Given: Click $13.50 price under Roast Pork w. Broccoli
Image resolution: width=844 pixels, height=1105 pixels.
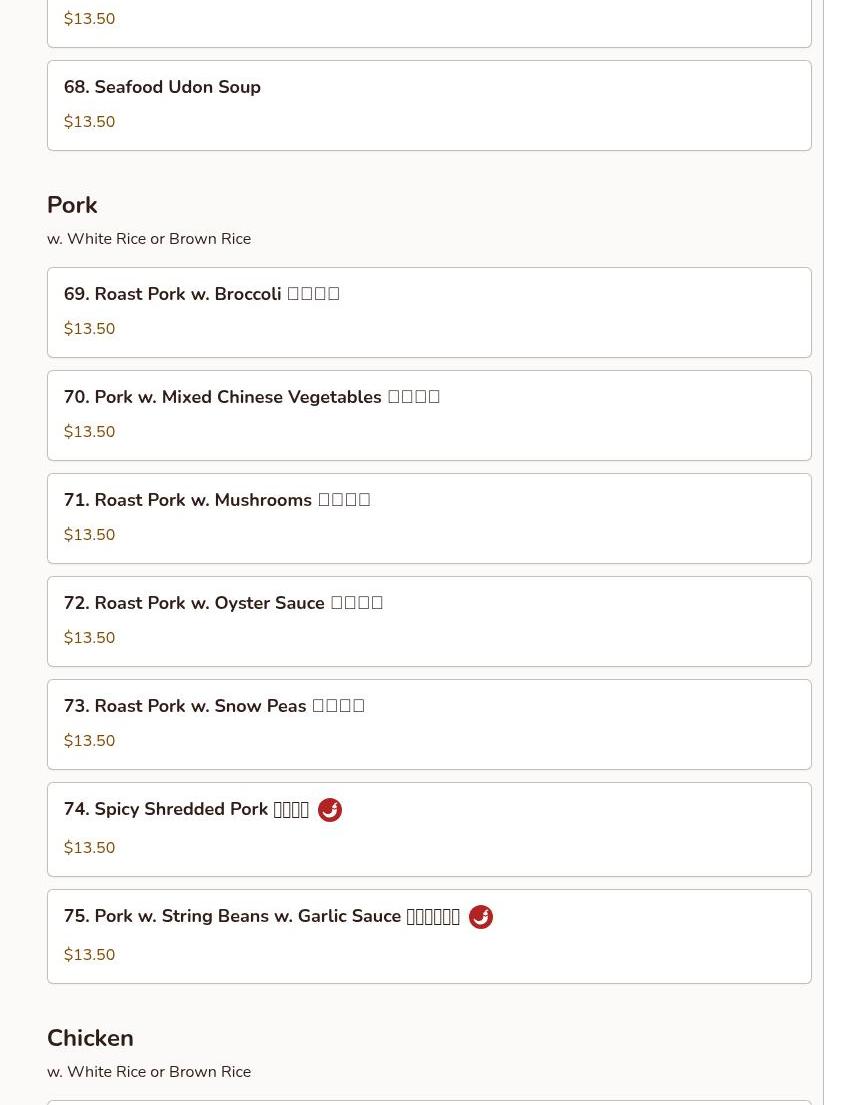Looking at the screenshot, I should pyautogui.click(x=89, y=329).
